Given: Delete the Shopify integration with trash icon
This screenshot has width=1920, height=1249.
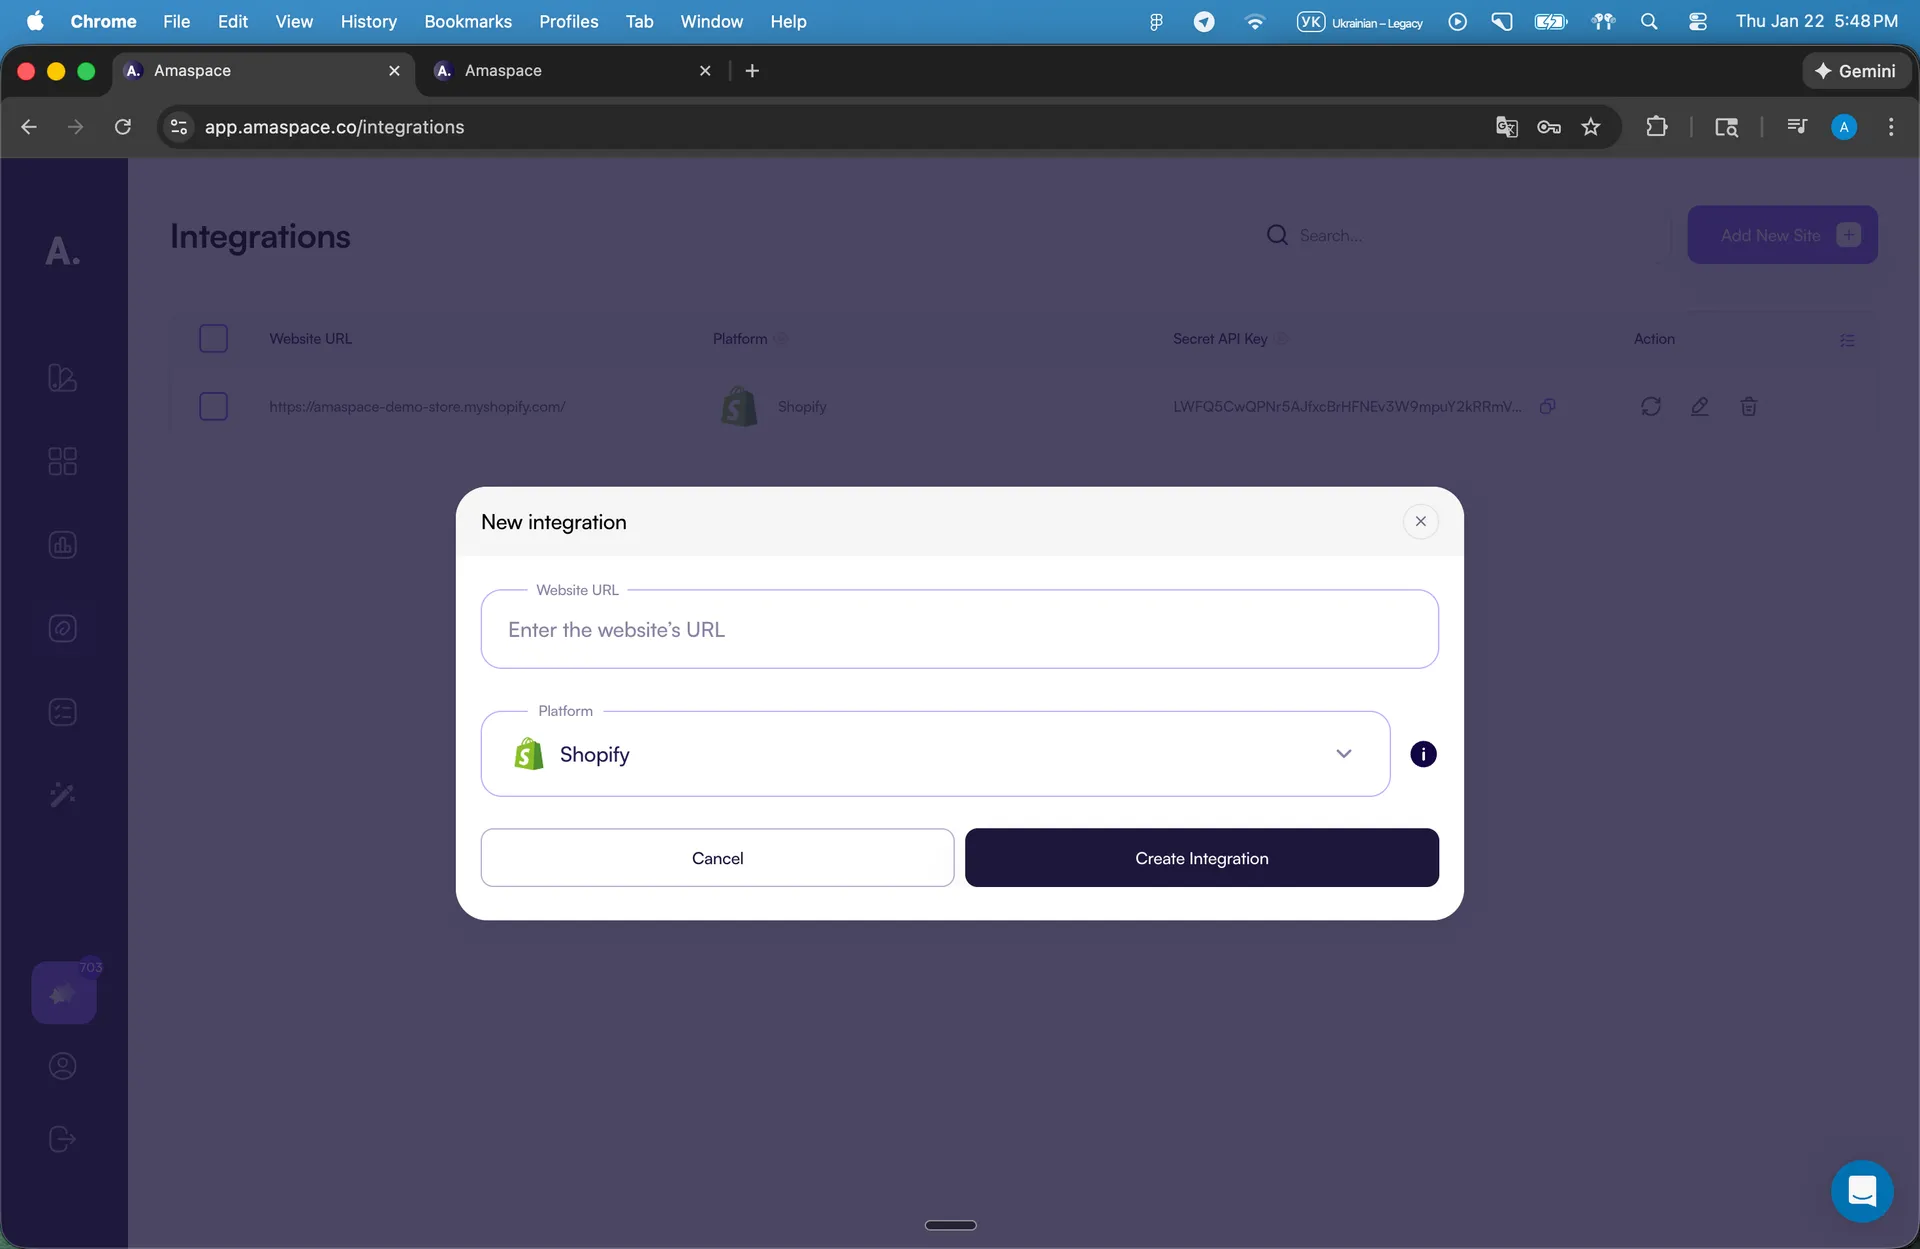Looking at the screenshot, I should pos(1748,406).
